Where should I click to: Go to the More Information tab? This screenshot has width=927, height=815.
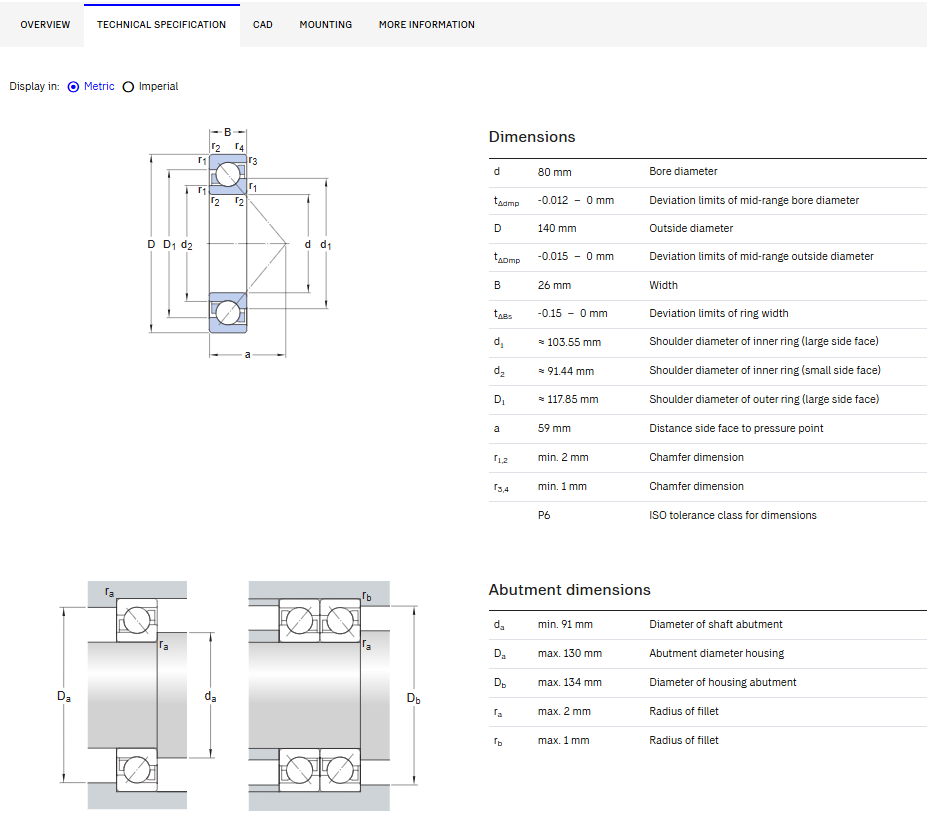point(427,25)
